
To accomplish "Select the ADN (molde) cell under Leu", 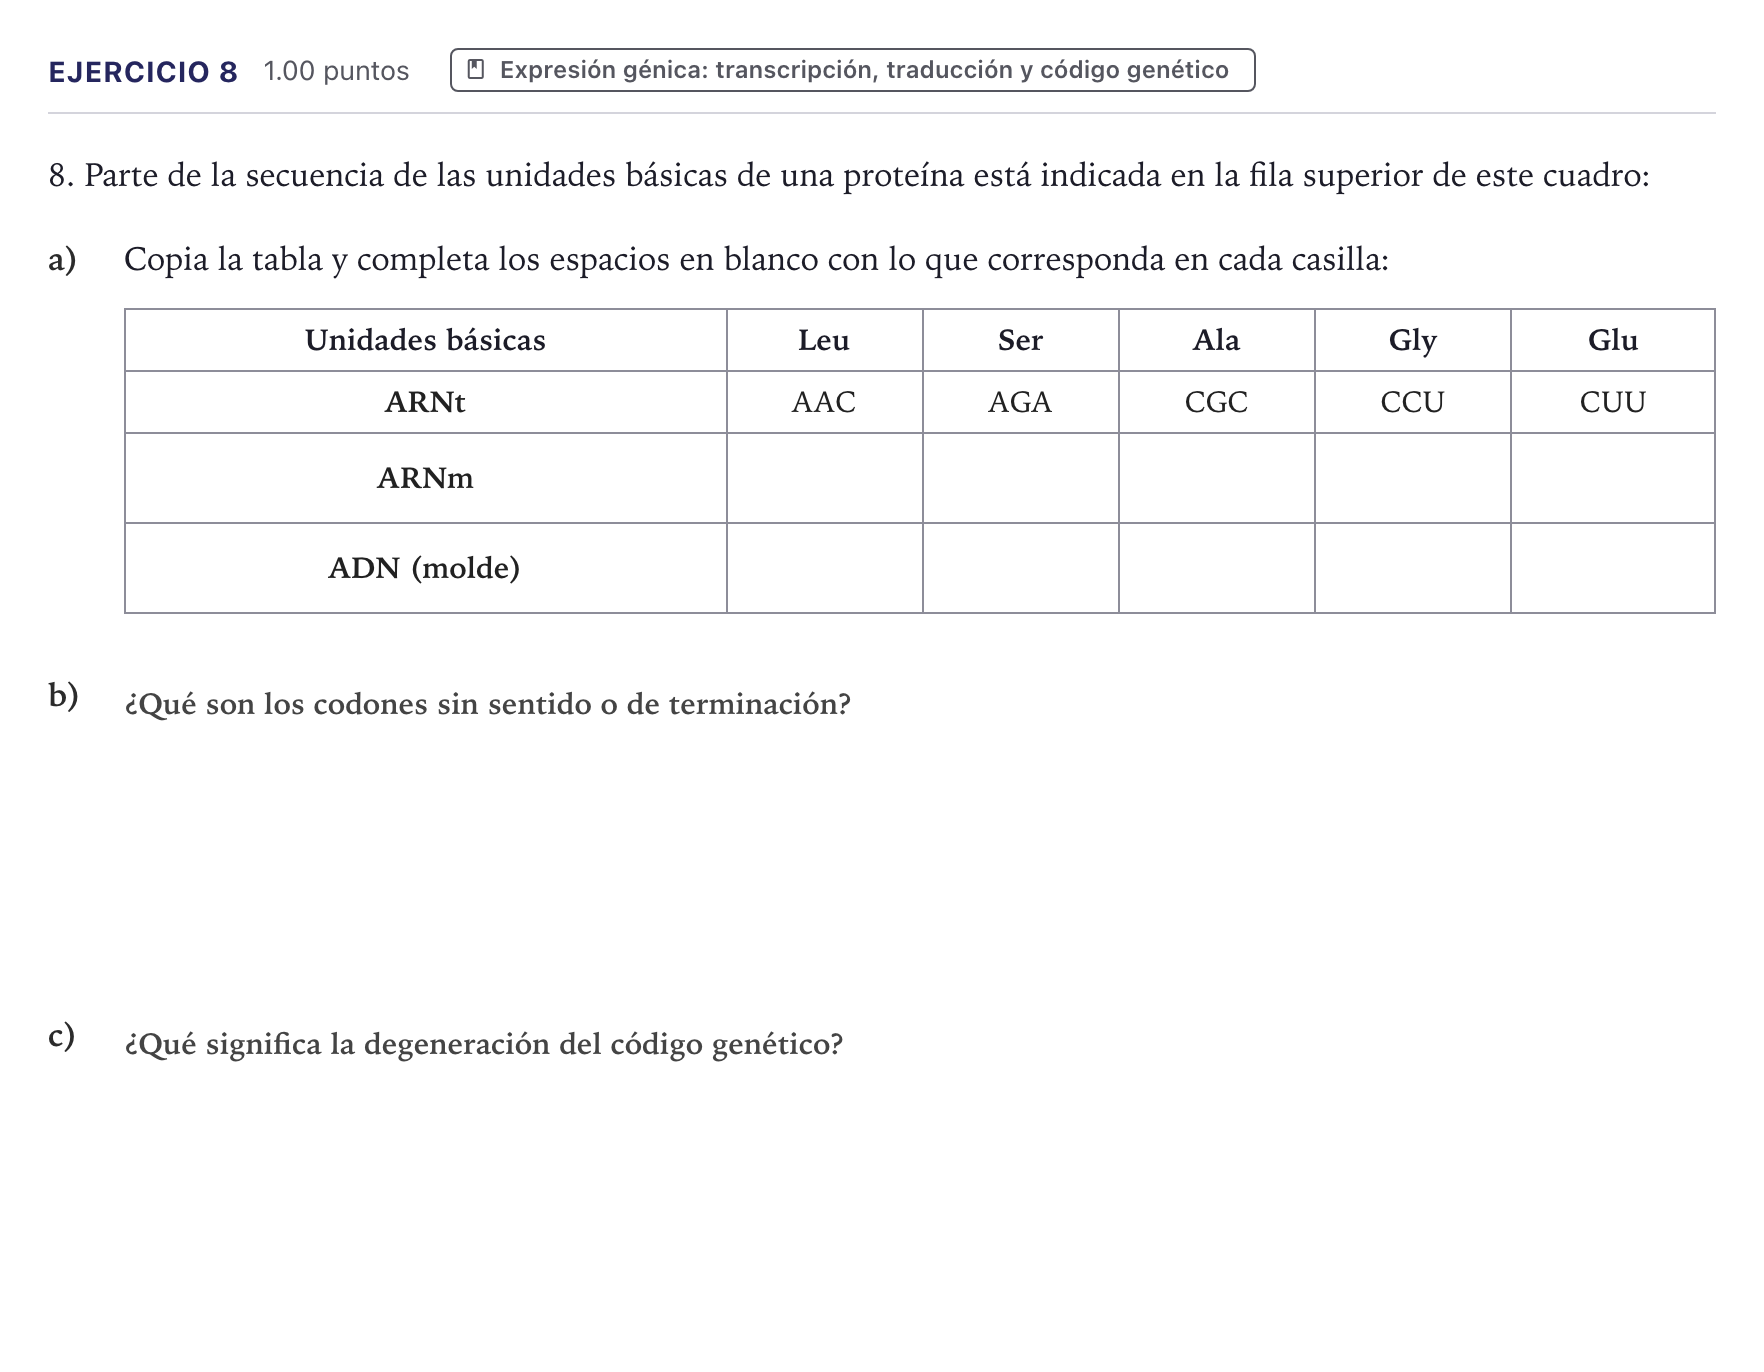I will [x=824, y=568].
